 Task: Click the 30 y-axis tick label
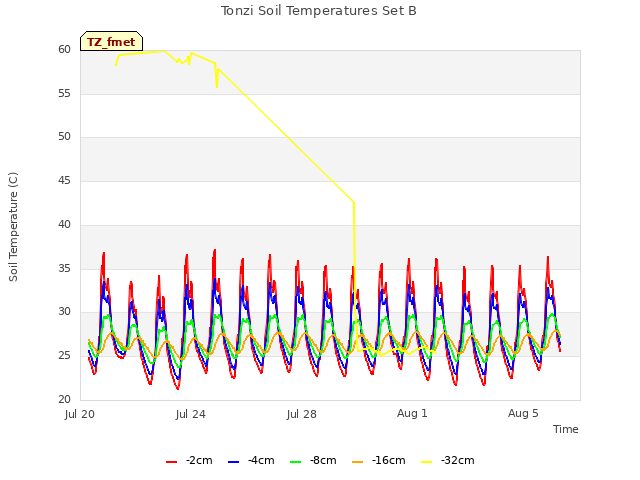coord(64,312)
